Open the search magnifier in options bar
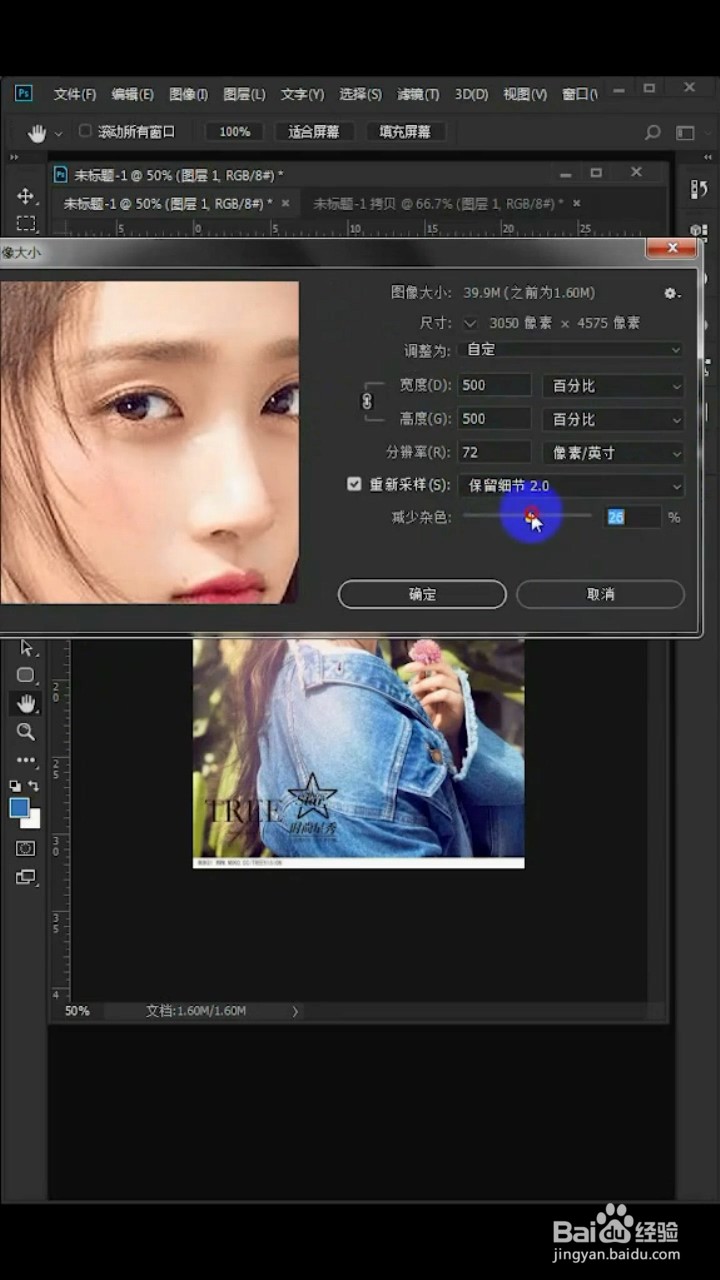The height and width of the screenshot is (1280, 720). coord(652,132)
